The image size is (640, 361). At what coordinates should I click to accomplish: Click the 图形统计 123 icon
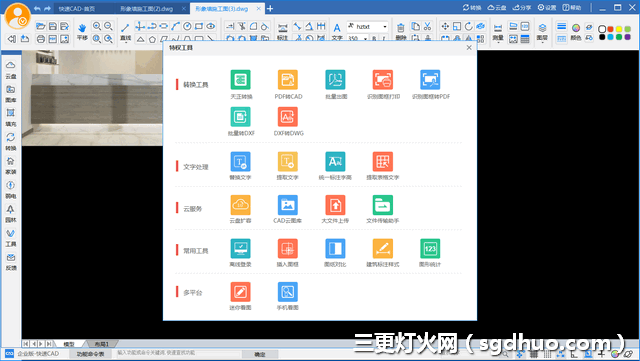pos(430,248)
